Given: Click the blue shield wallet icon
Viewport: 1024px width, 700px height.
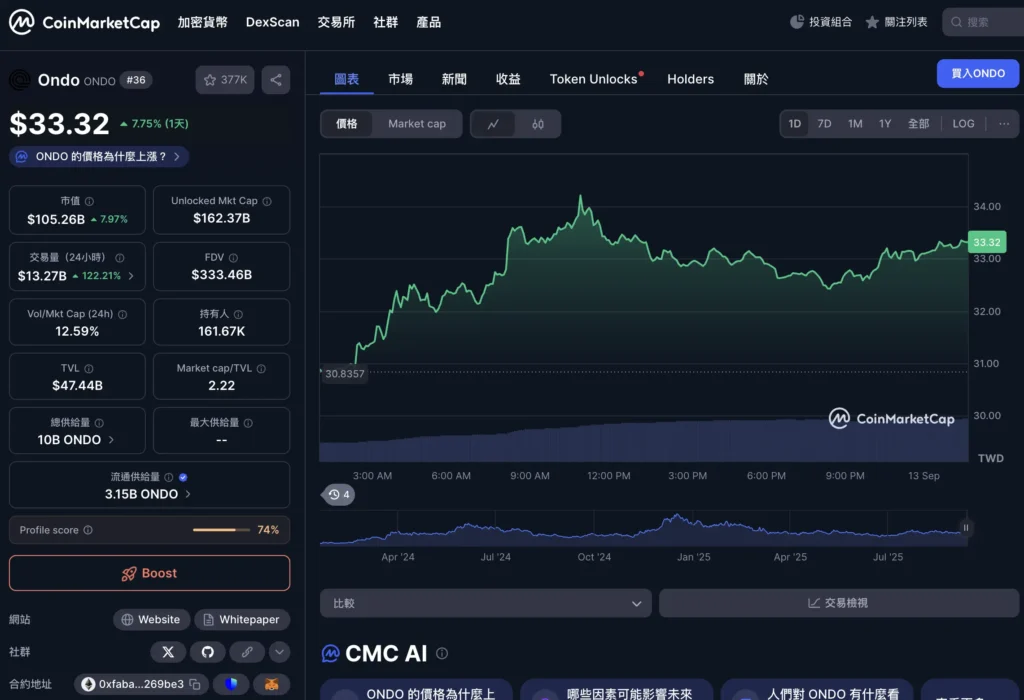Looking at the screenshot, I should [x=231, y=684].
